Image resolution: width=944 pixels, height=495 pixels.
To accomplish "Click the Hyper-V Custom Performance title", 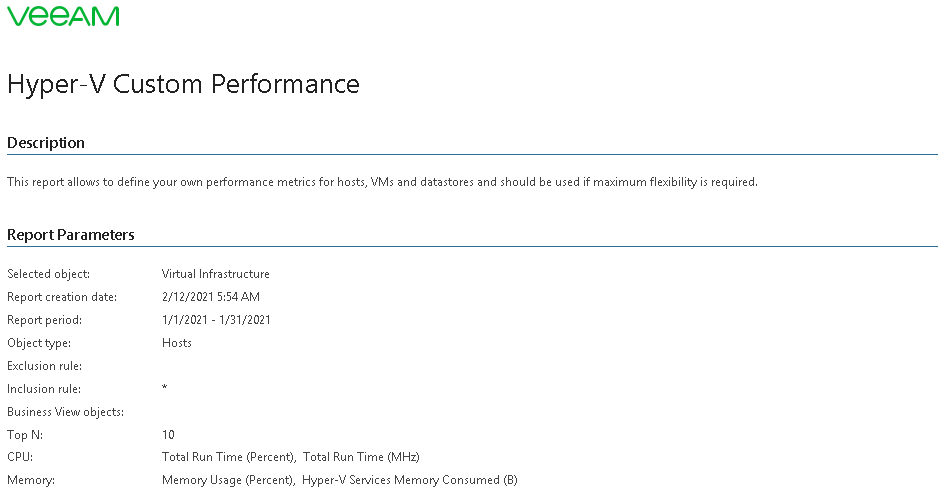I will [x=183, y=84].
